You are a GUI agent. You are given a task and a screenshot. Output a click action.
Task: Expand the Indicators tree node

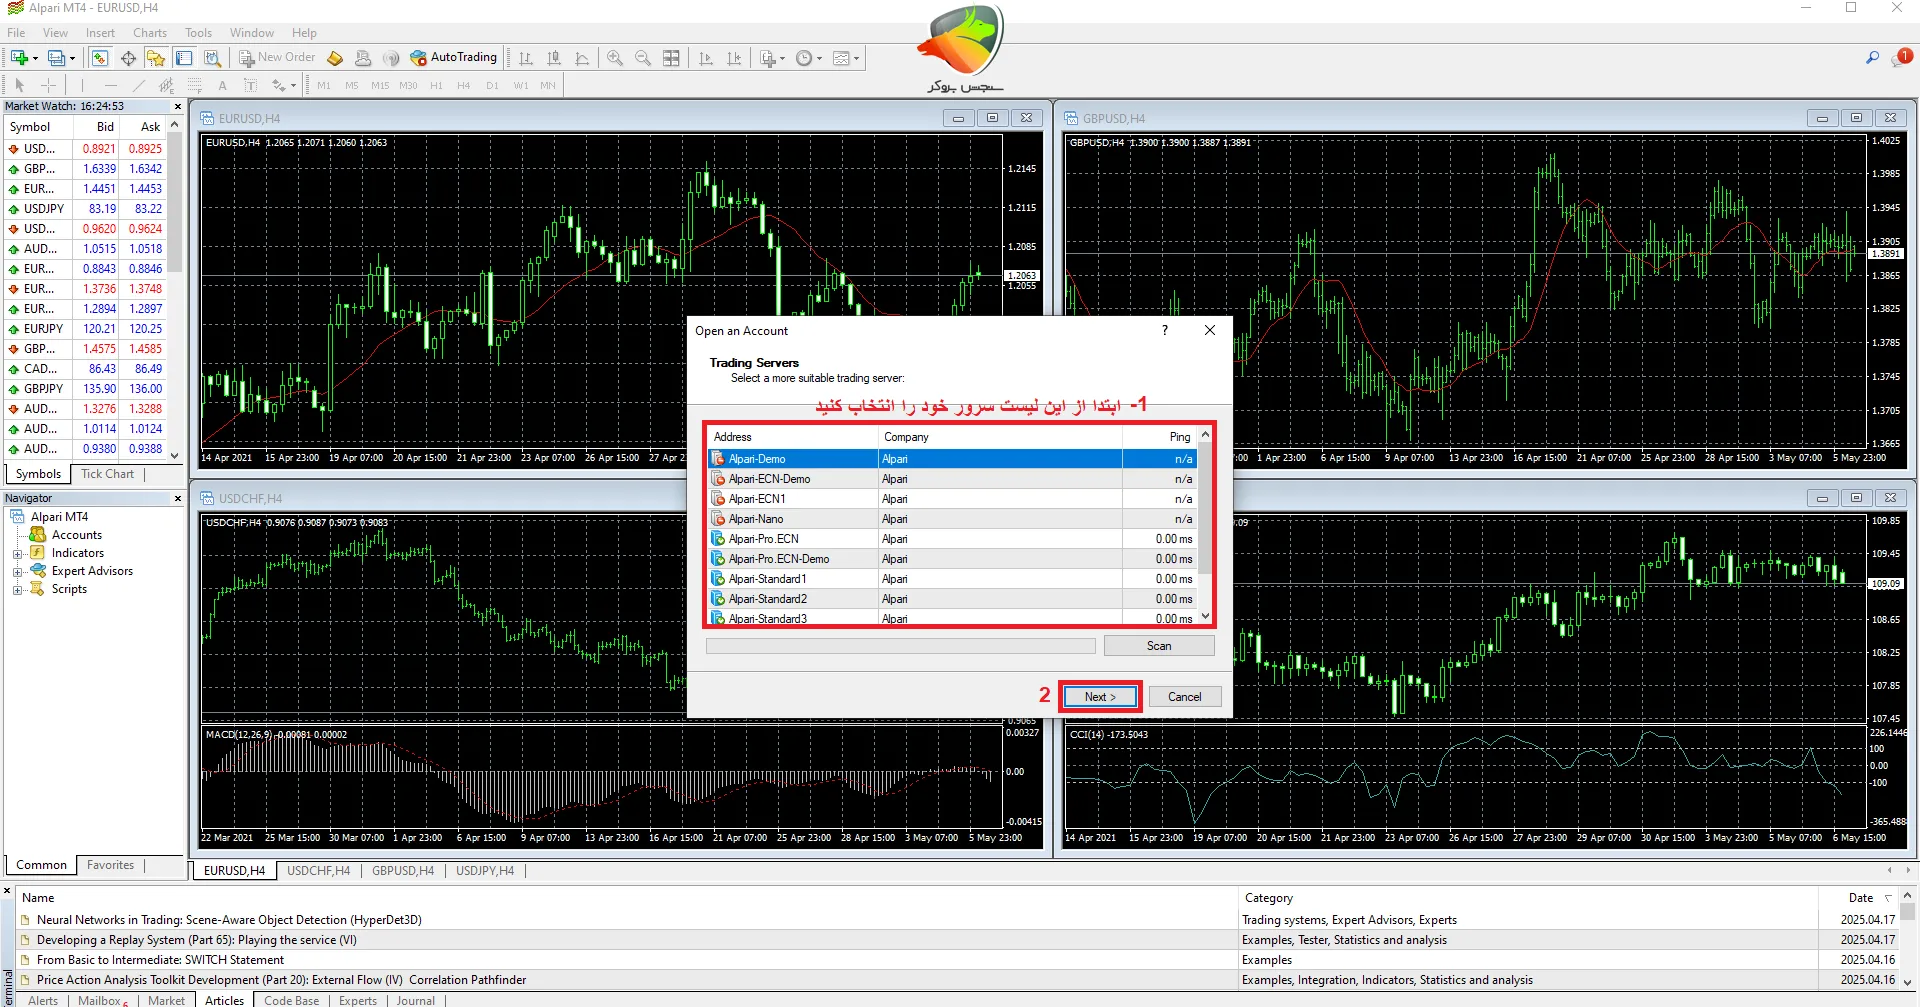(17, 554)
